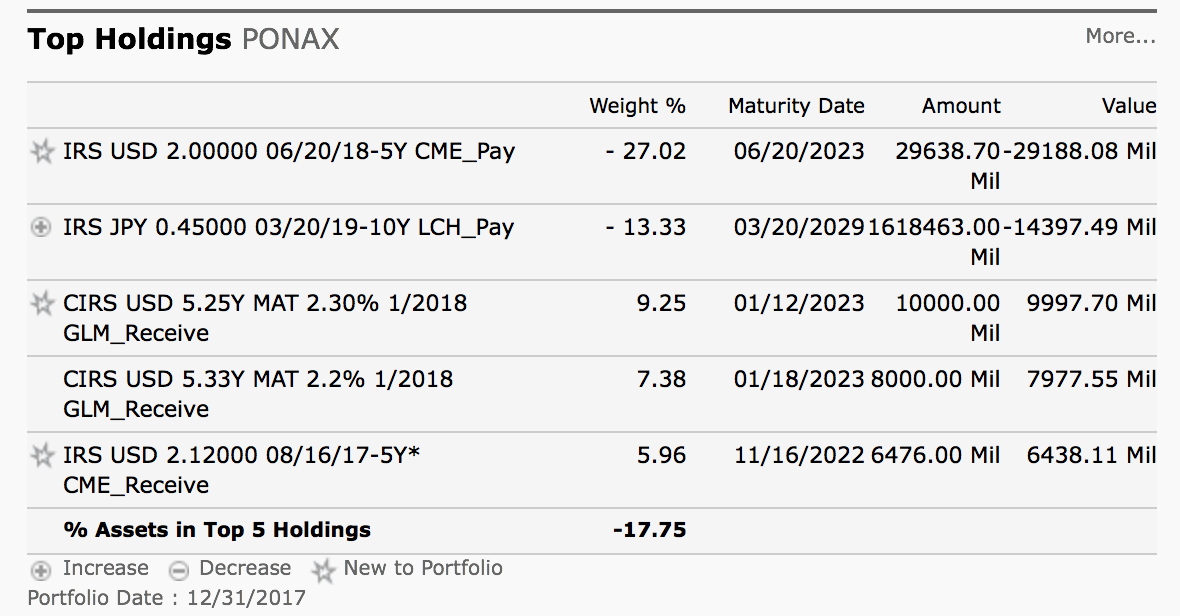
Task: Open IRS USD 2.00000 06/20/18-5Y CME_Pay holding
Action: 289,151
